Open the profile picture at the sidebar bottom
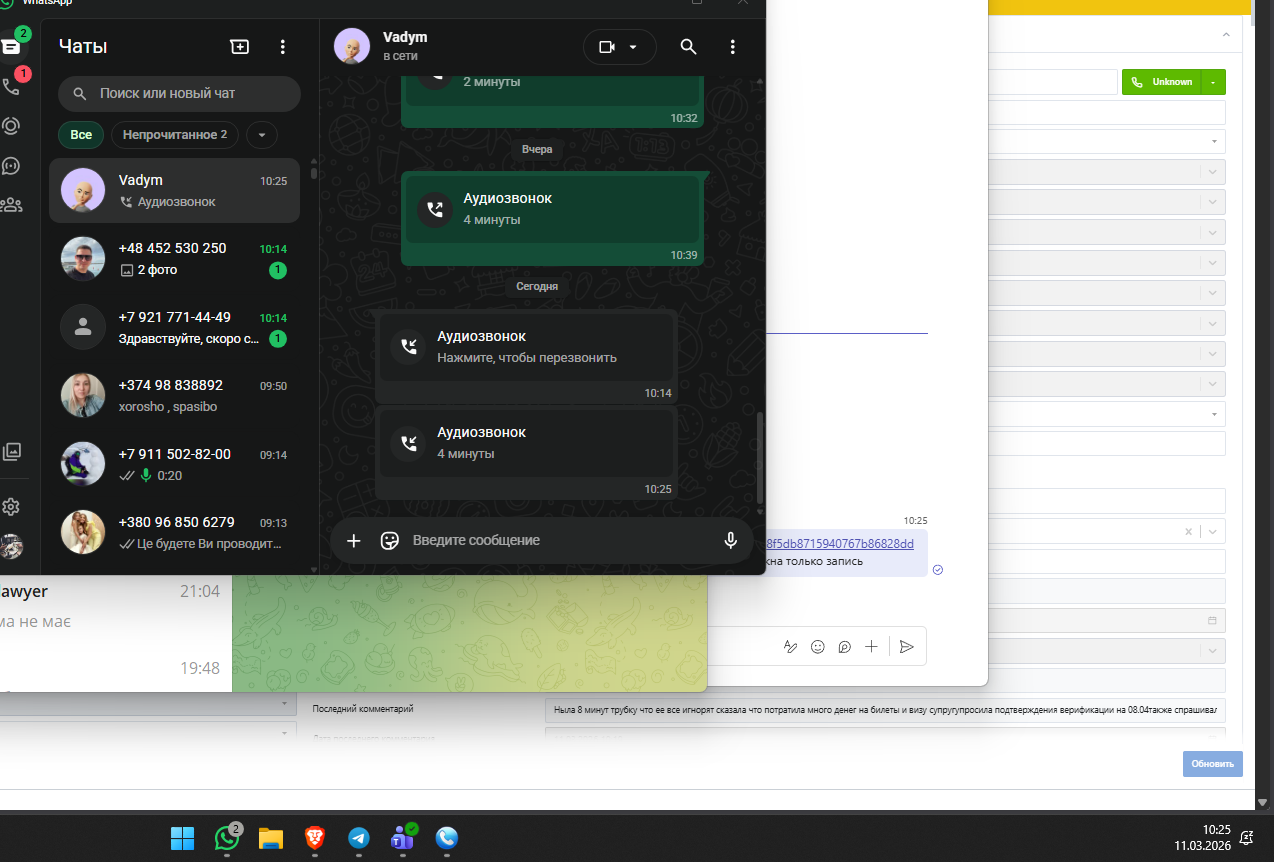1274x862 pixels. [12, 546]
